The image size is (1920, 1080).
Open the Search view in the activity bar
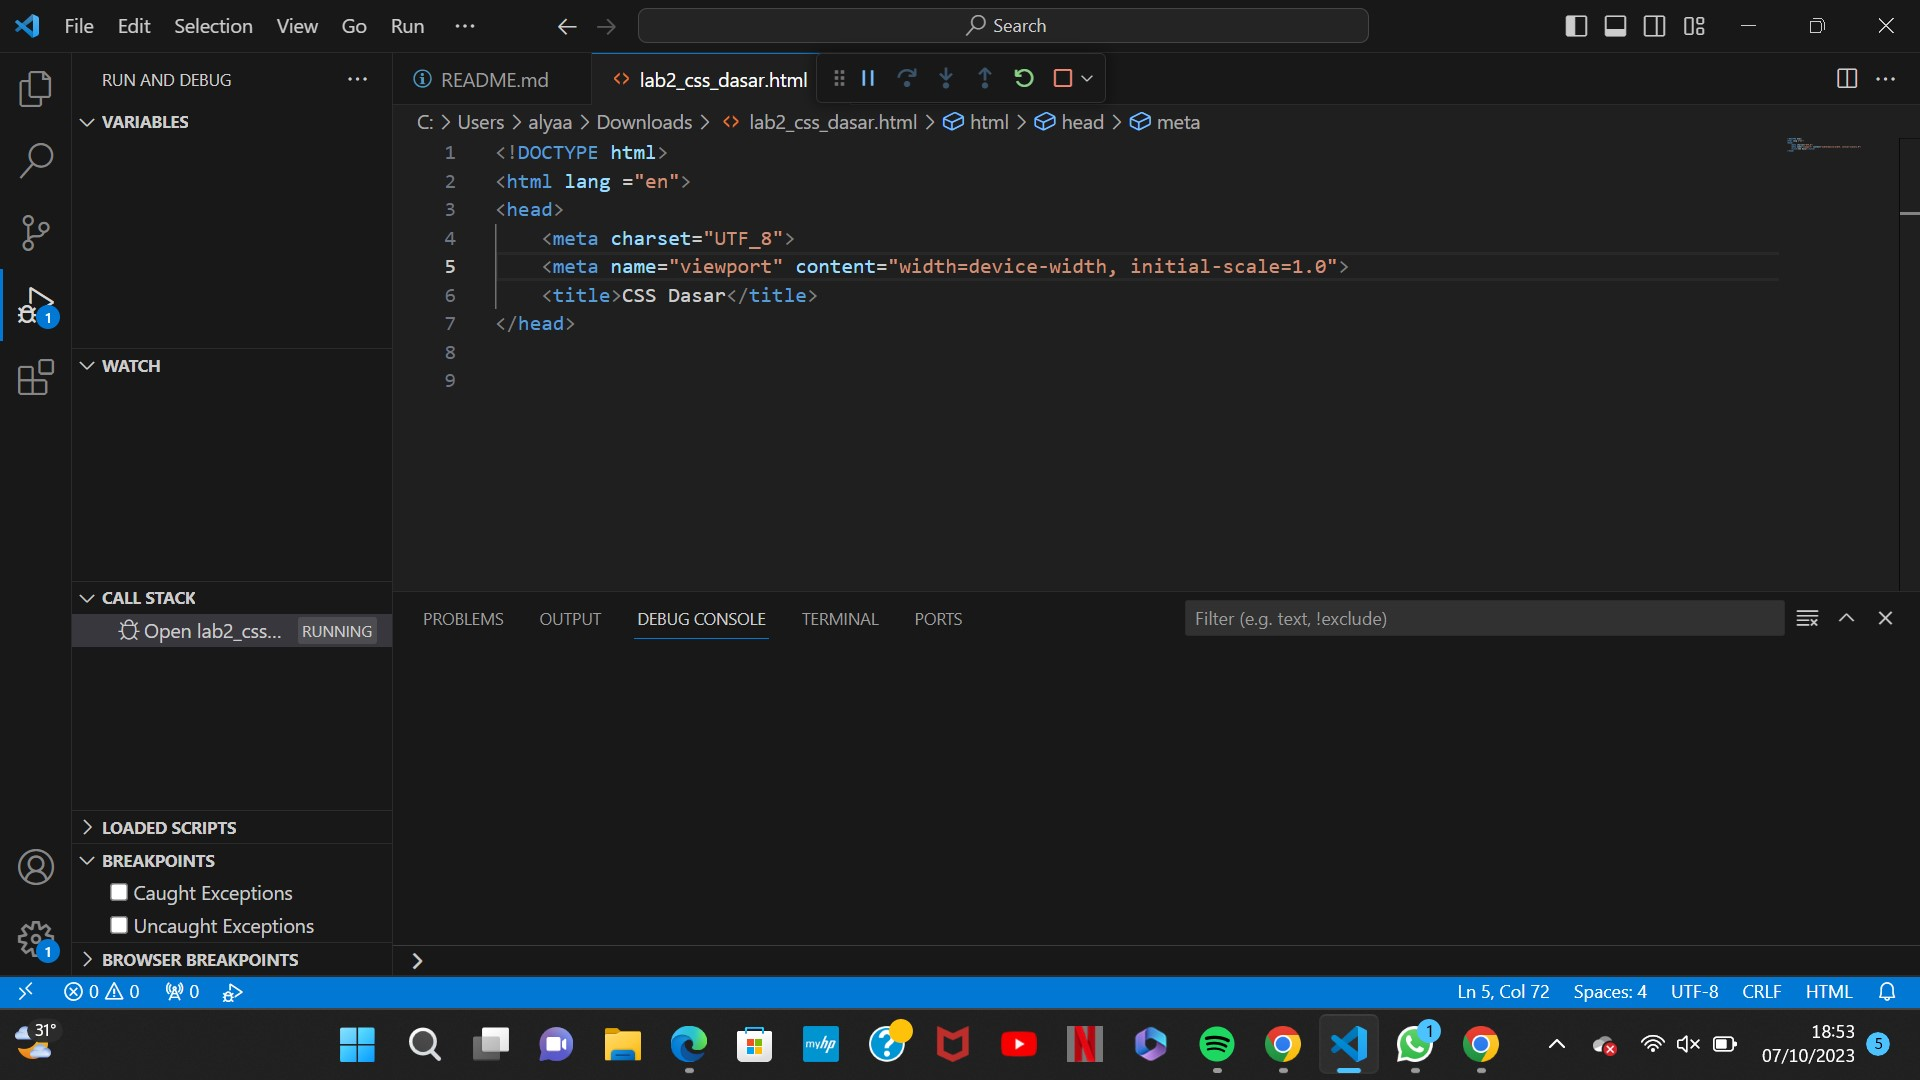pyautogui.click(x=36, y=160)
